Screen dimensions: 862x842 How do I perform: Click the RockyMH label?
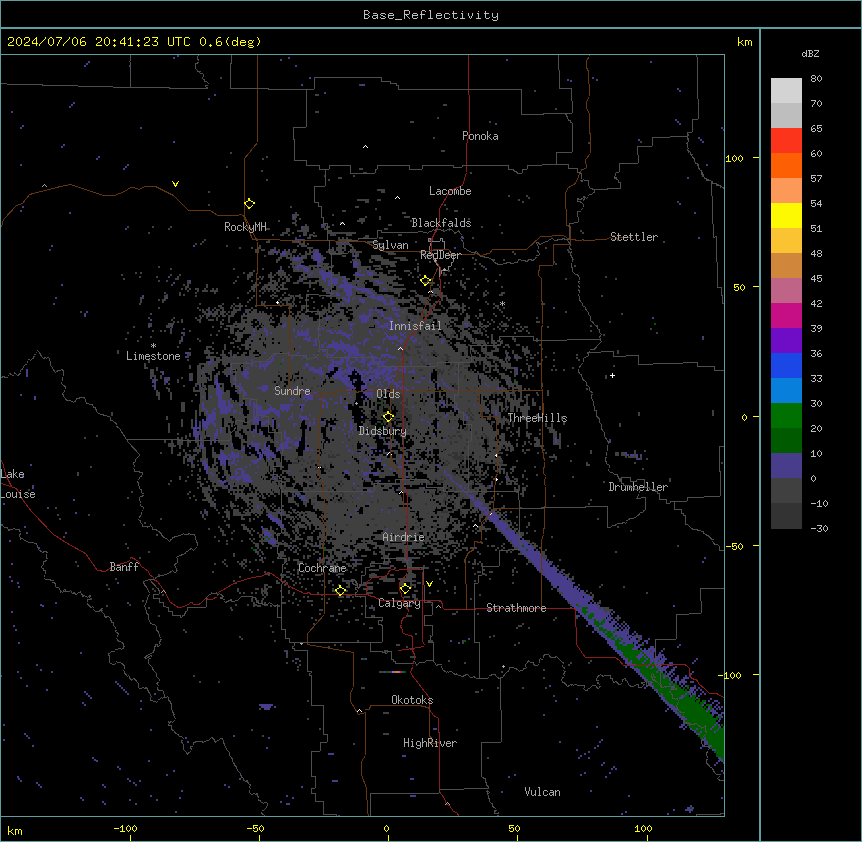(x=245, y=227)
